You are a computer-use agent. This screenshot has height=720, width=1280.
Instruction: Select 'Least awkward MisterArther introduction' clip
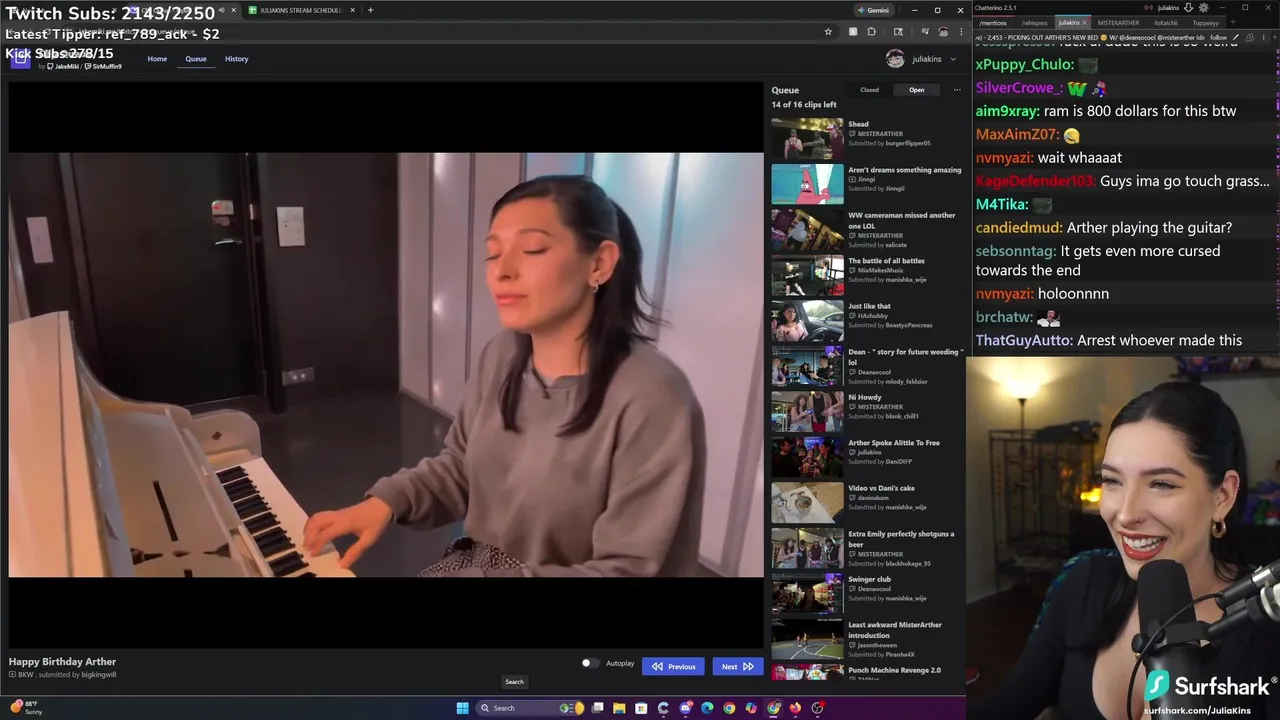(807, 639)
